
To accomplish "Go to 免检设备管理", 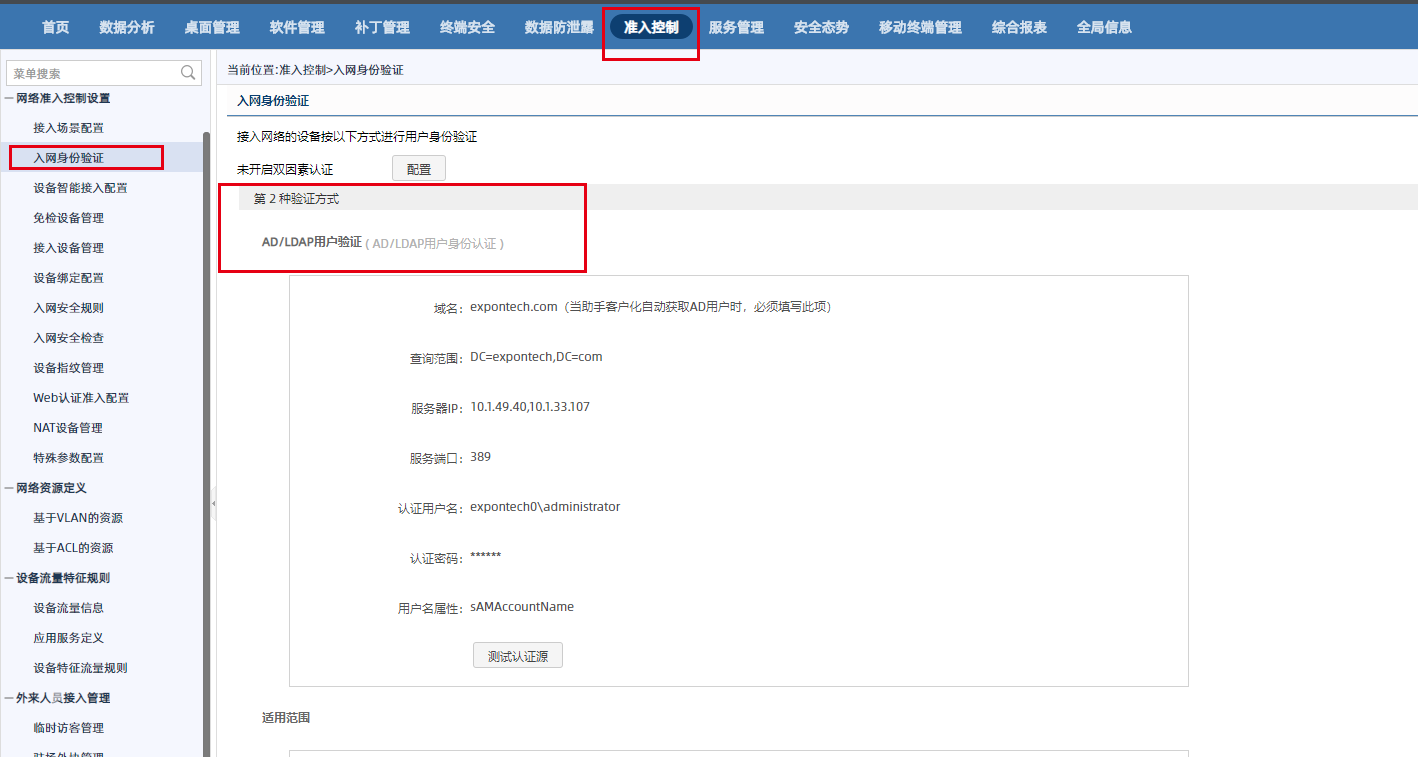I will (x=68, y=218).
